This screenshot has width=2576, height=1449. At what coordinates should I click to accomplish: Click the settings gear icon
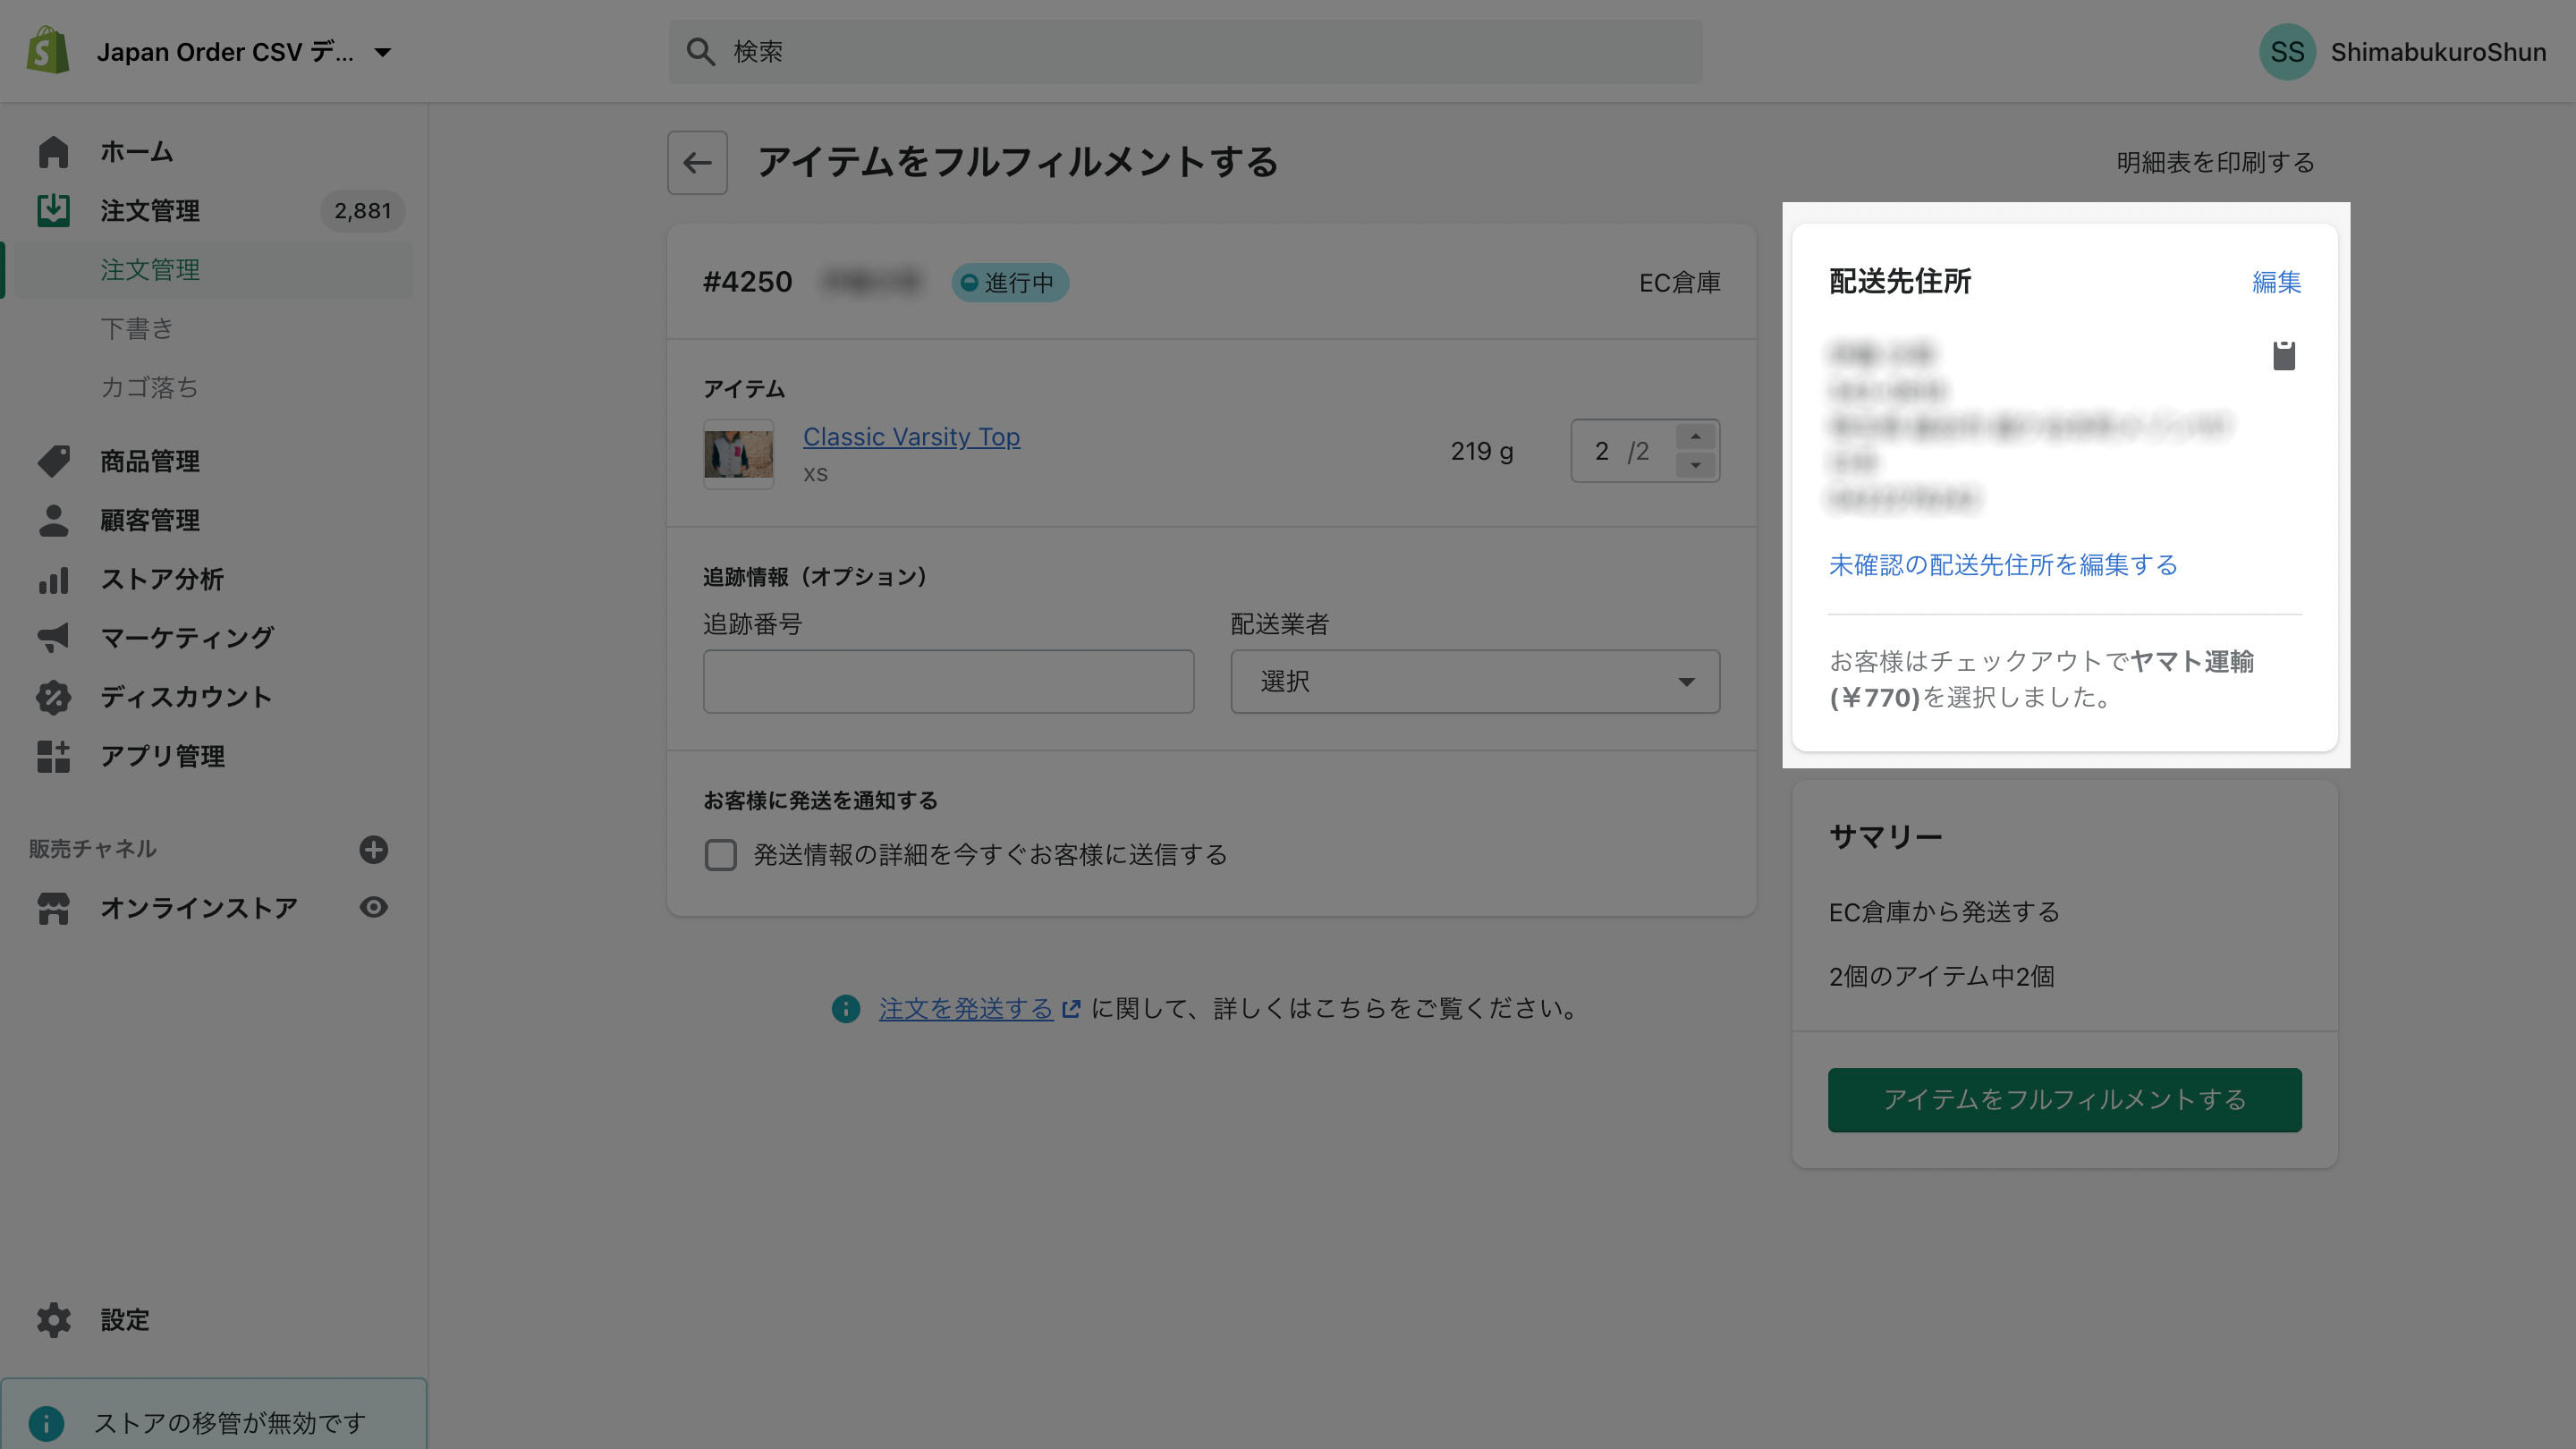(53, 1320)
